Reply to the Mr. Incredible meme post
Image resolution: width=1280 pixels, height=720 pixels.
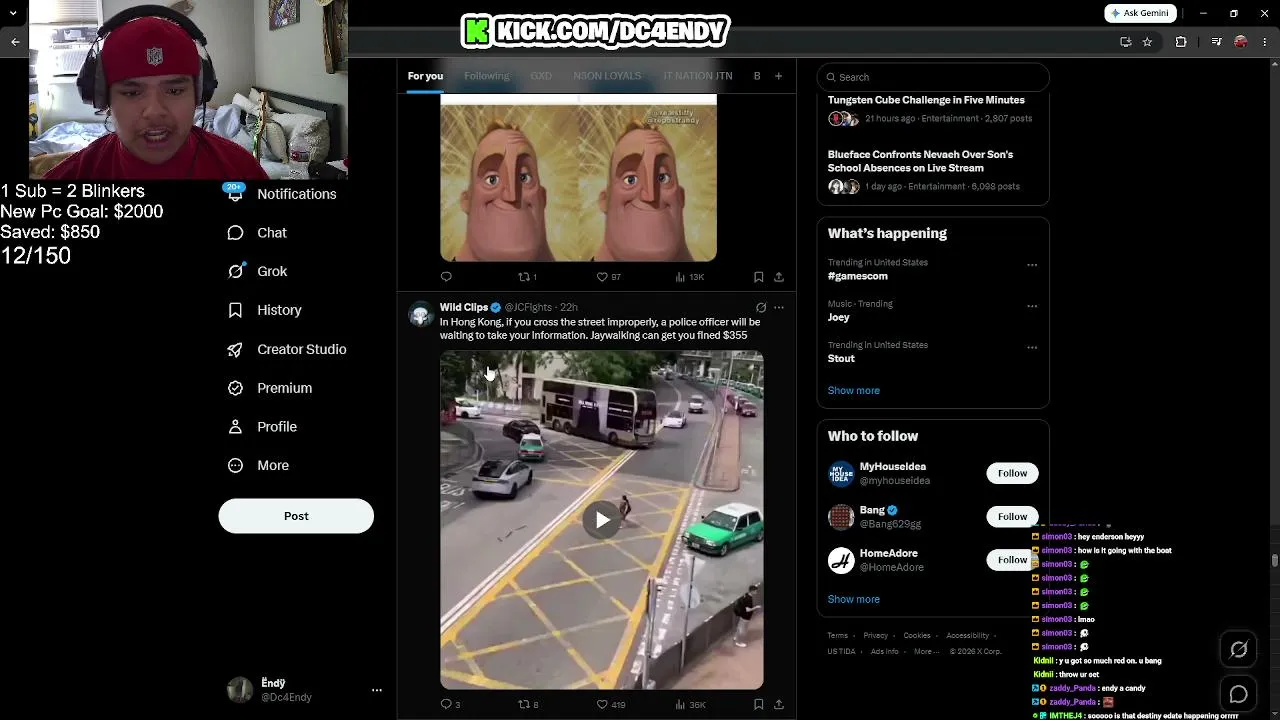(446, 277)
